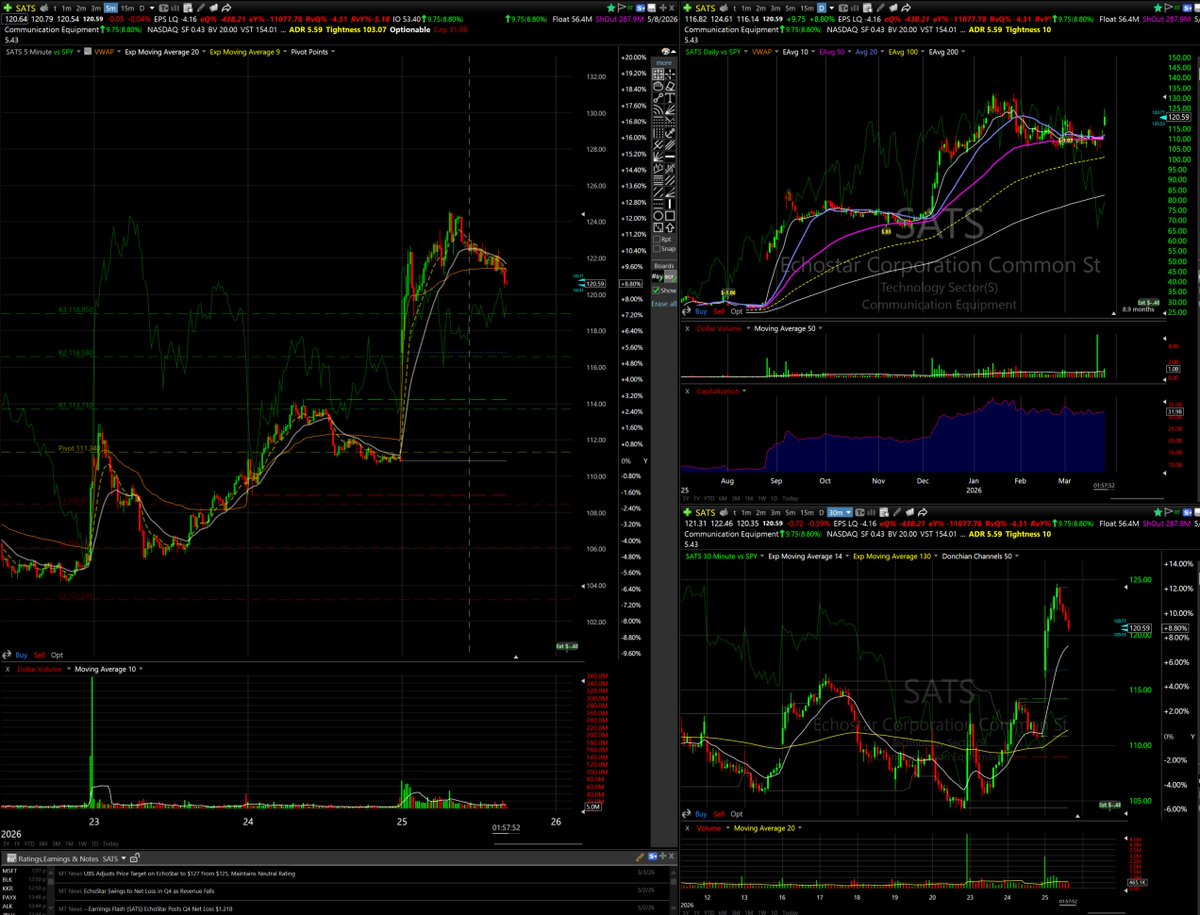Screen dimensions: 1200x915
Task: Switch 5-minute chart to 3m timeframe
Action: pos(96,8)
